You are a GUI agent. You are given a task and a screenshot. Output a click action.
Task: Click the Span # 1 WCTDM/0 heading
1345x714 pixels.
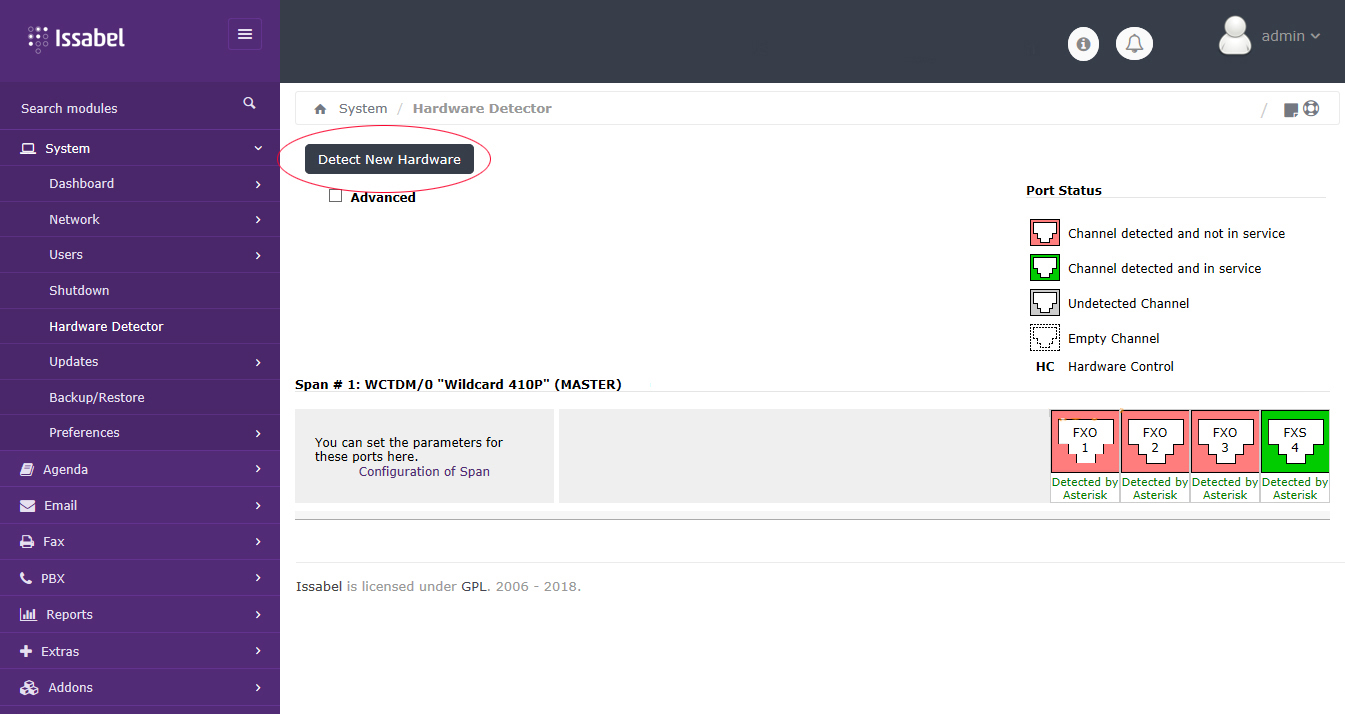(x=458, y=384)
